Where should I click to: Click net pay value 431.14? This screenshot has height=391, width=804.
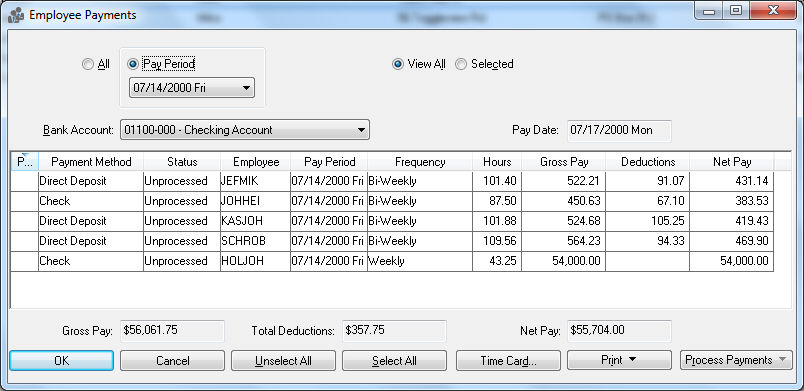point(732,181)
